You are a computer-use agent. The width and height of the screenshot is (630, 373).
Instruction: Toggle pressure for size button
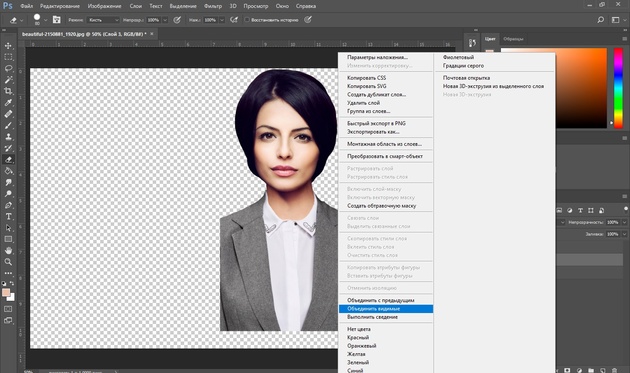click(308, 20)
